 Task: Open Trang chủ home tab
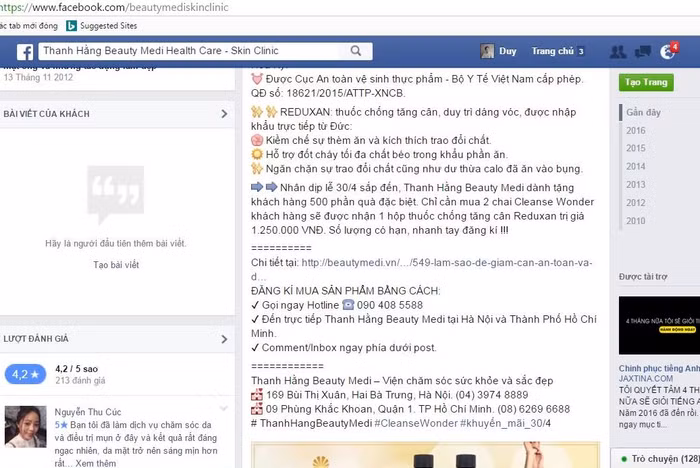coord(552,51)
